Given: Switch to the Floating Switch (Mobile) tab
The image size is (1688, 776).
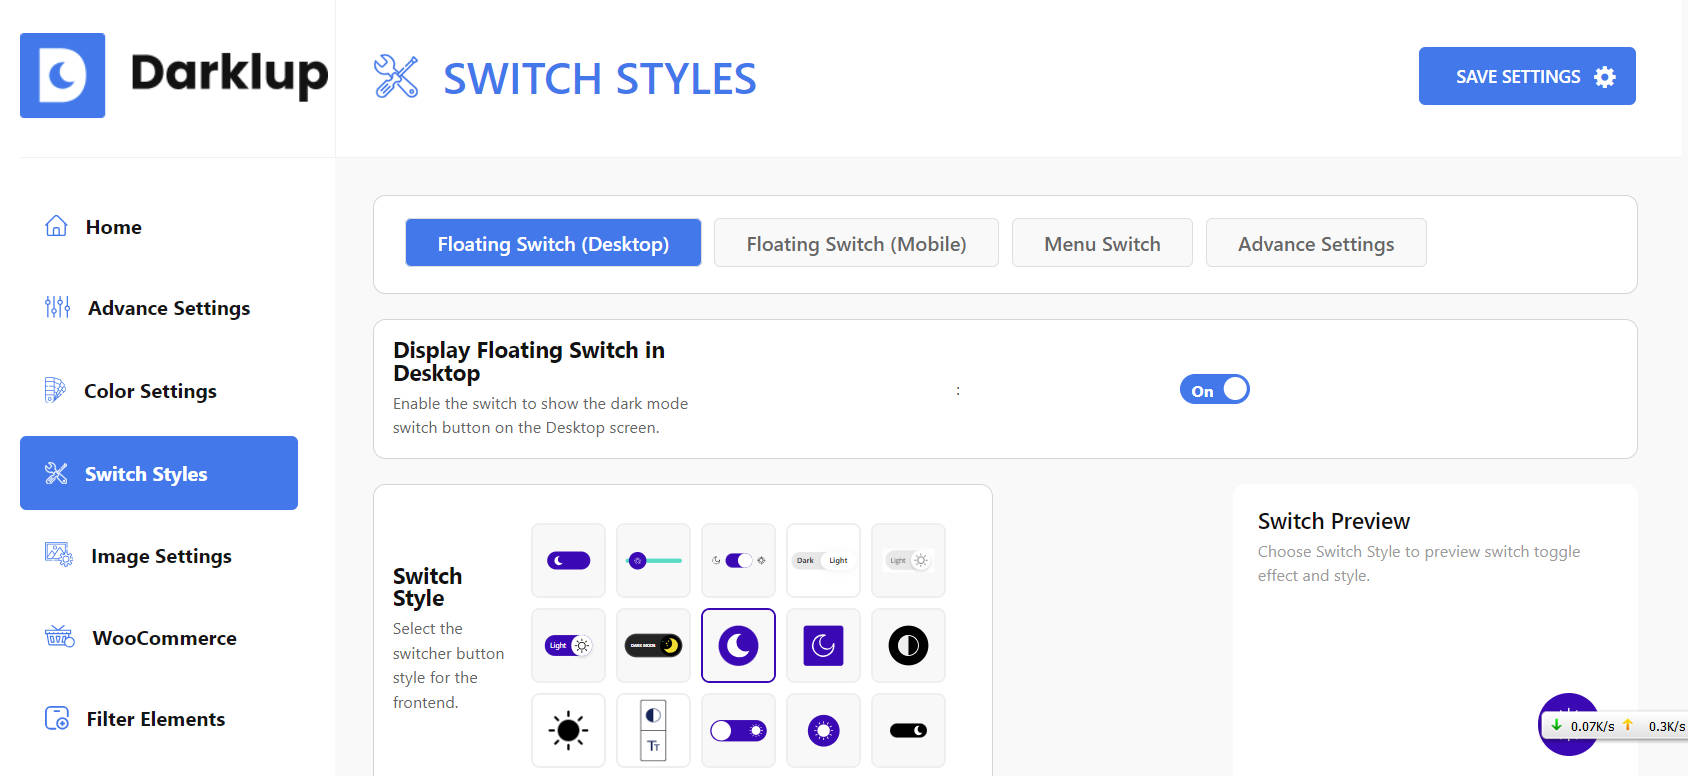Looking at the screenshot, I should tap(856, 243).
